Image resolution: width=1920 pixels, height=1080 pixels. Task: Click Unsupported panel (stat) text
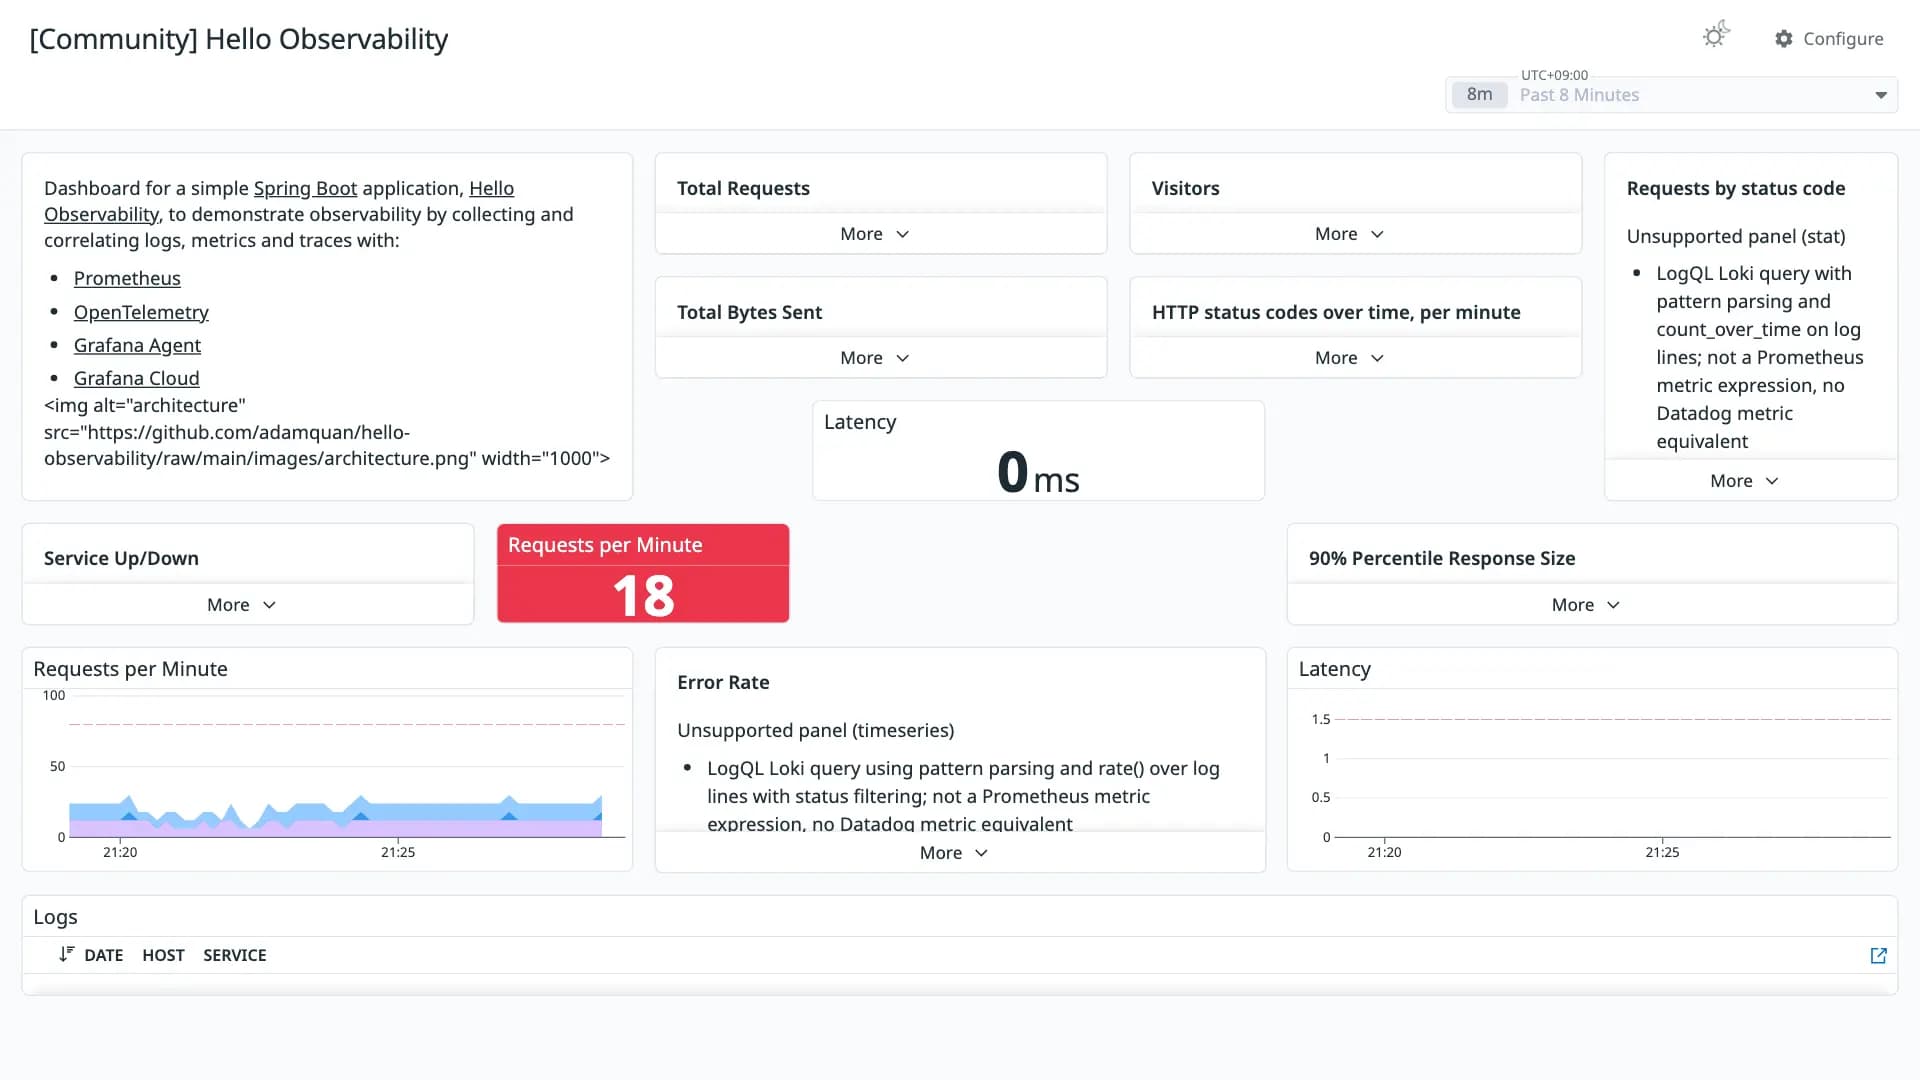(1736, 236)
